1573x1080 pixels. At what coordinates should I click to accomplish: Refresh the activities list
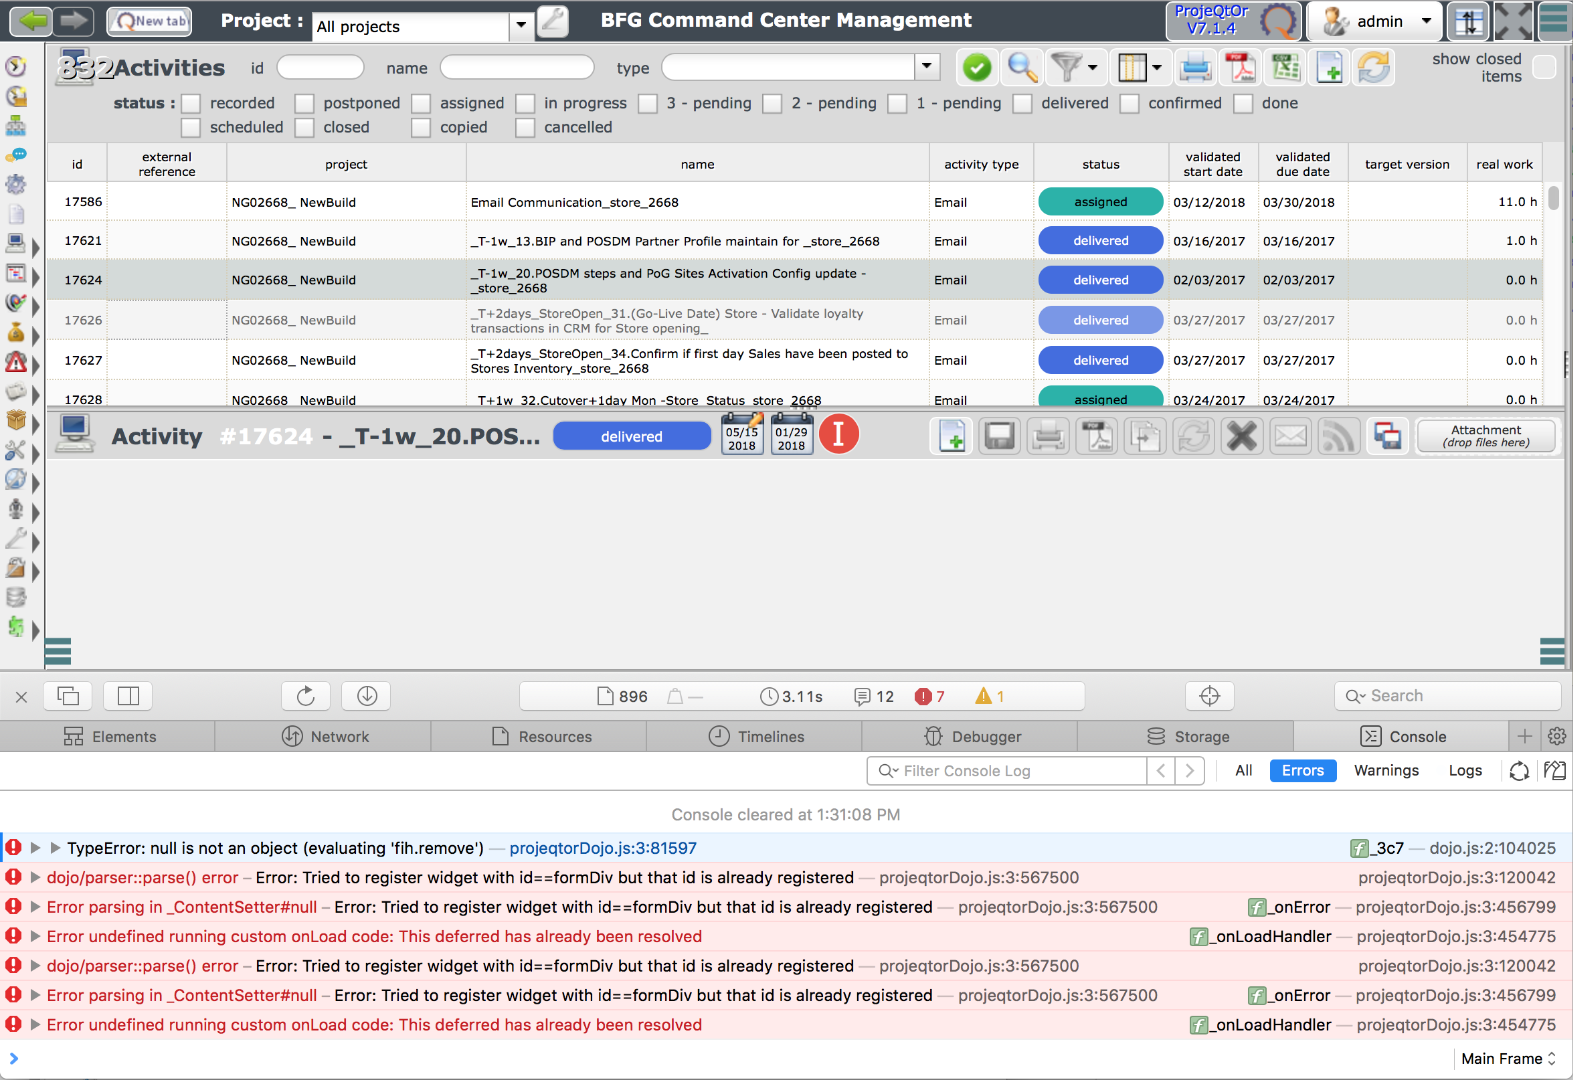click(x=1374, y=68)
